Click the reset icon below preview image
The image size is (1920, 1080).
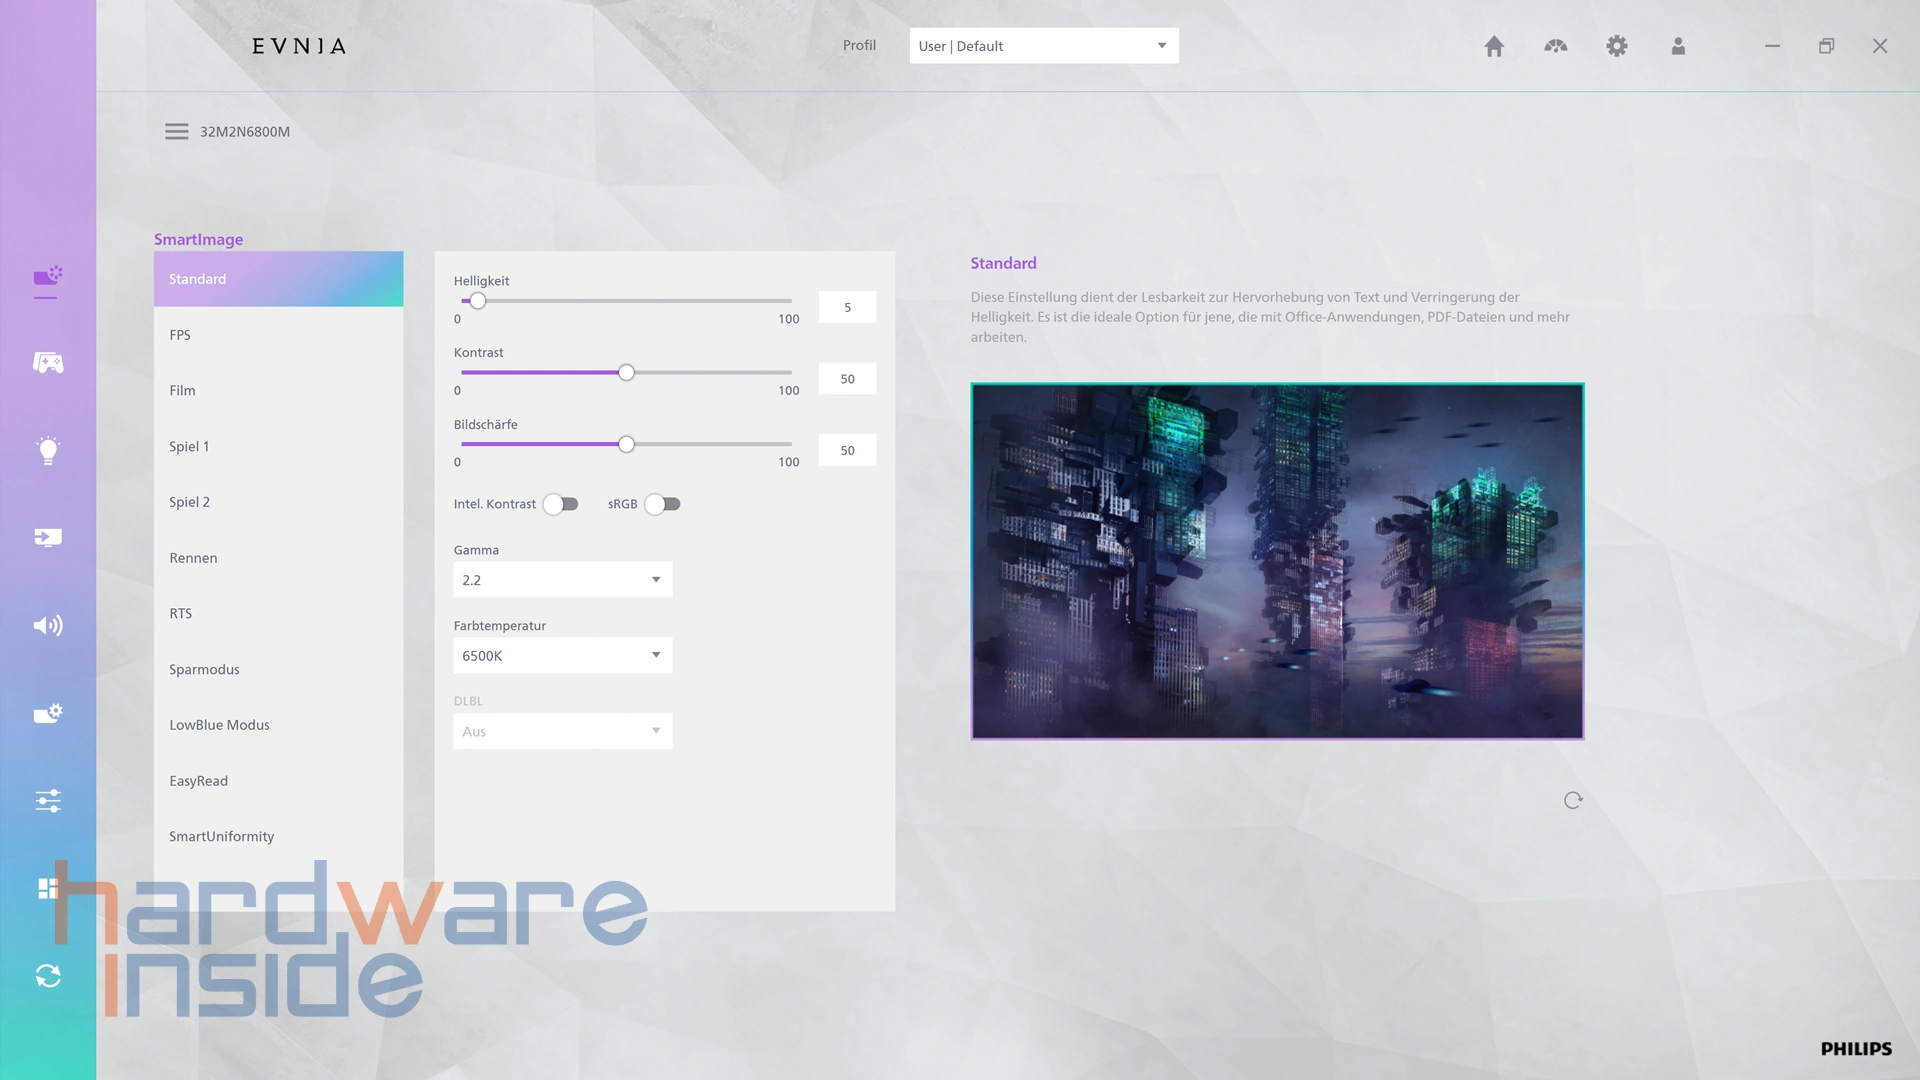1573,800
